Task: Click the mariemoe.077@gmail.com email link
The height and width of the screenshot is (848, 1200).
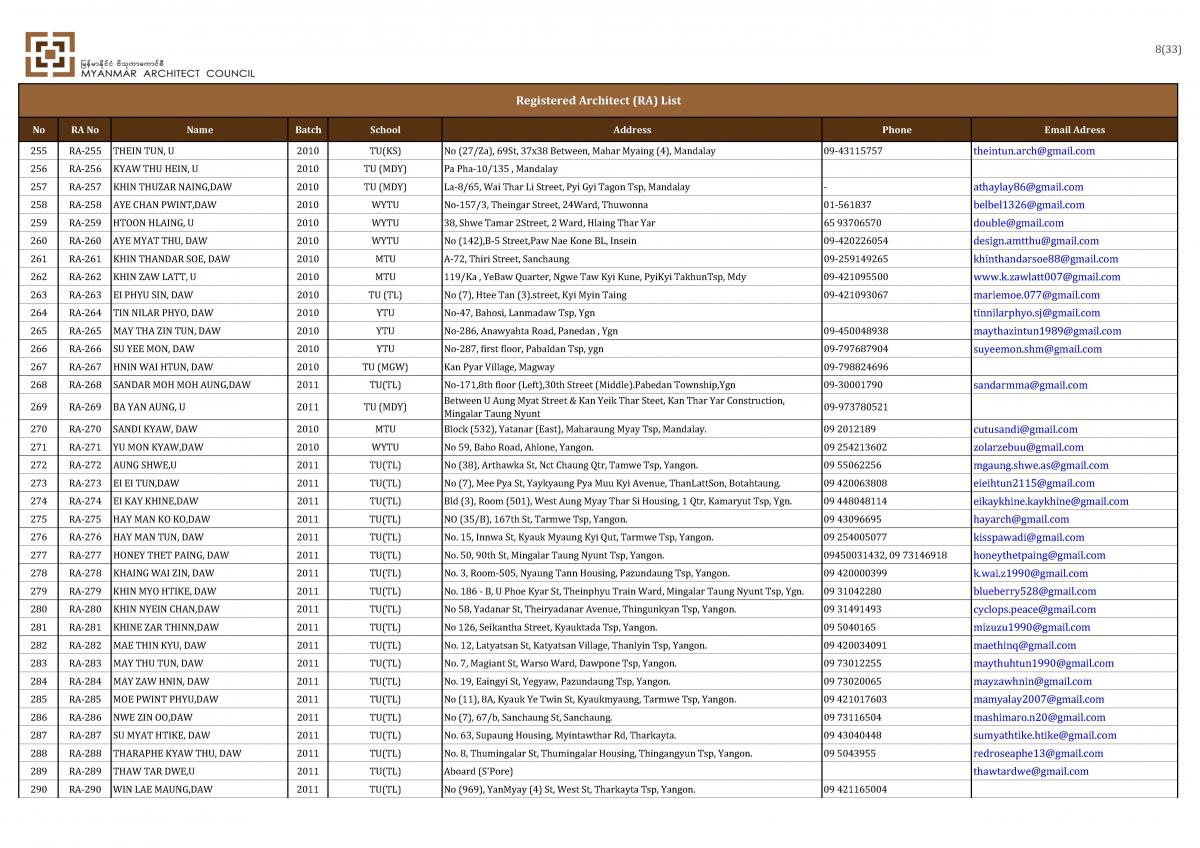Action: (1036, 295)
